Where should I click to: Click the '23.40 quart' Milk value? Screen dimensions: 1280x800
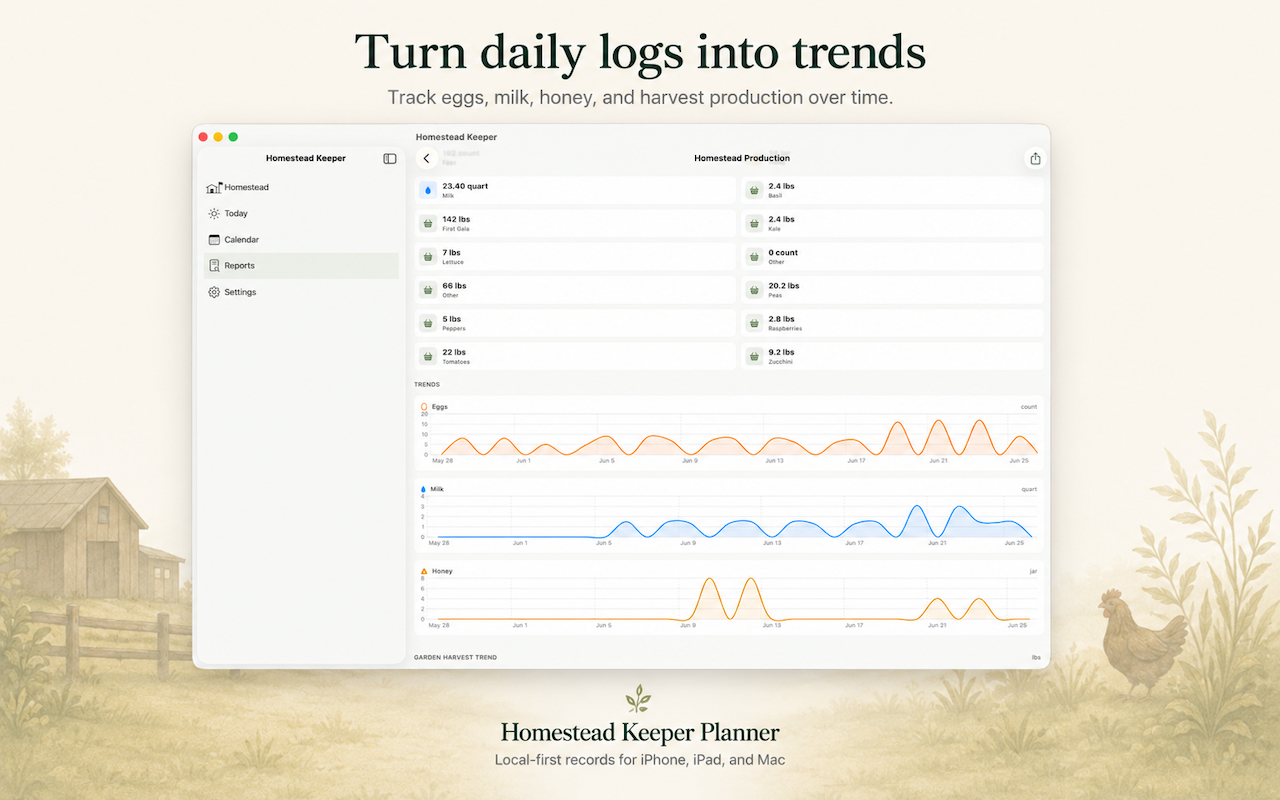tap(465, 186)
